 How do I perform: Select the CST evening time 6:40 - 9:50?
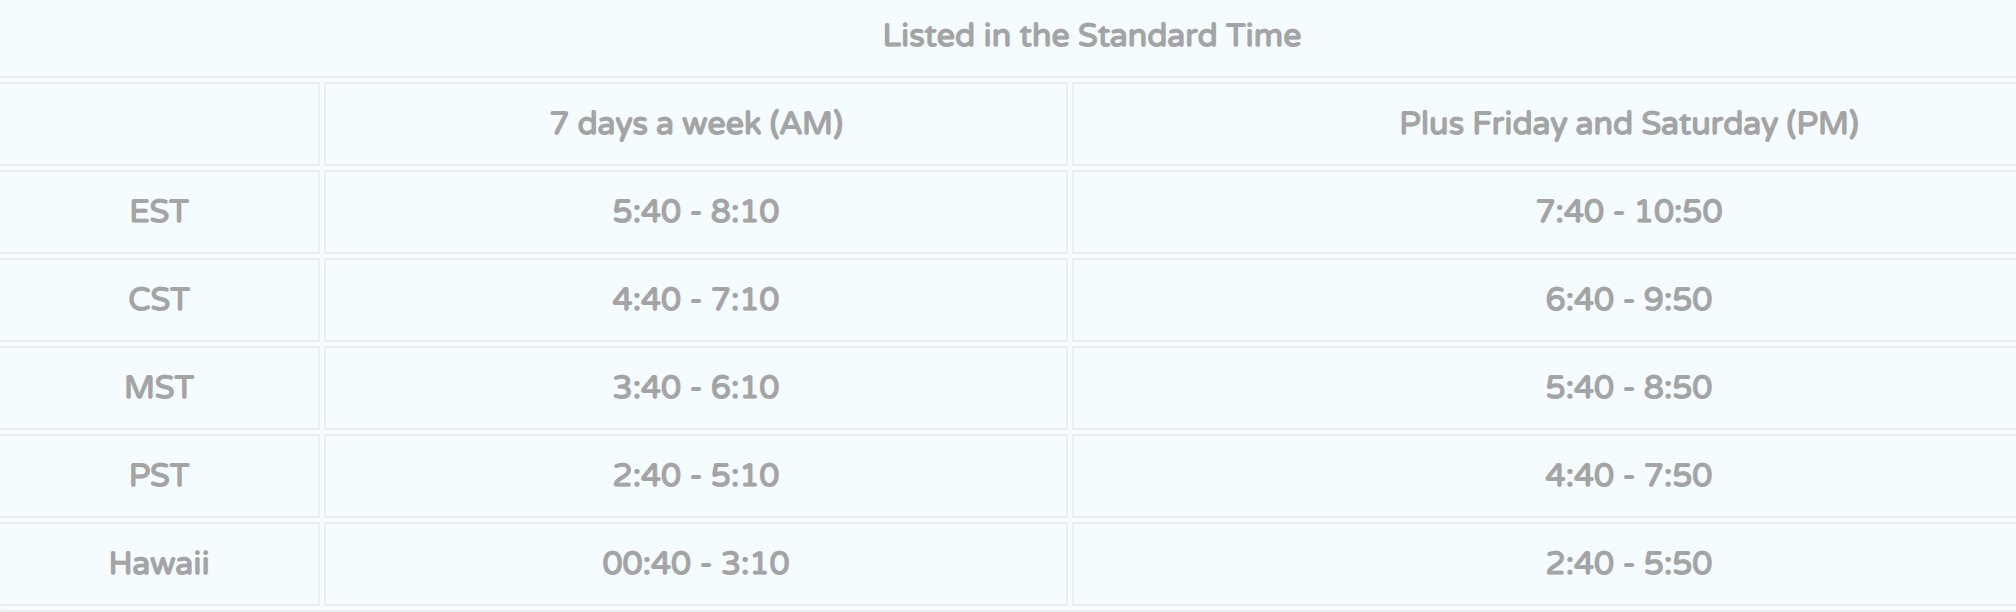point(1629,300)
